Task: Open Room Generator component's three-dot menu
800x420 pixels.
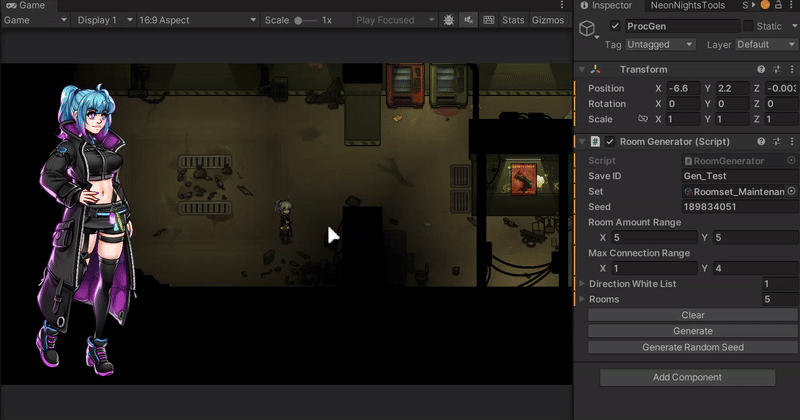Action: coord(791,142)
